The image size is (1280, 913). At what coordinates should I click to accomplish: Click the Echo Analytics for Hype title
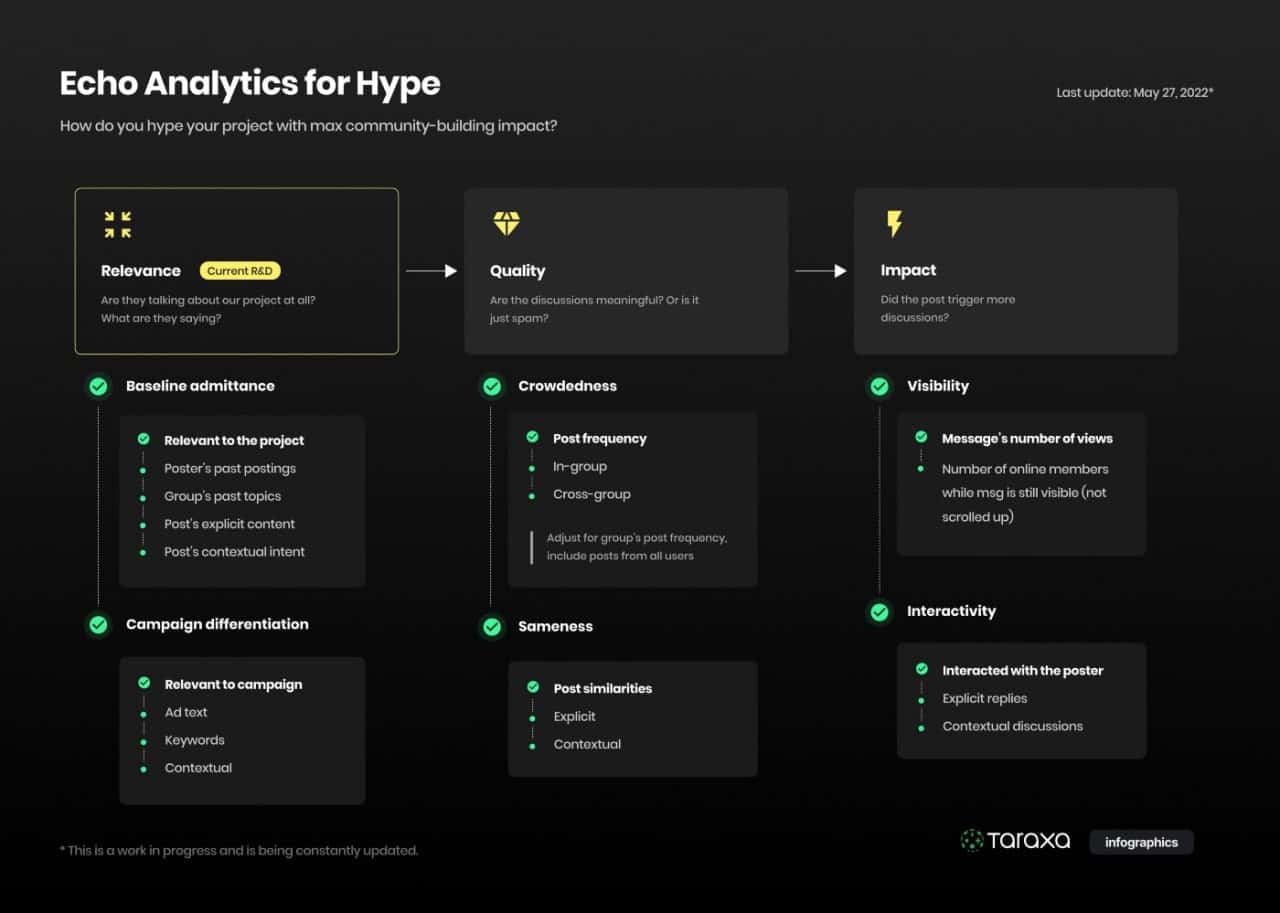coord(250,83)
